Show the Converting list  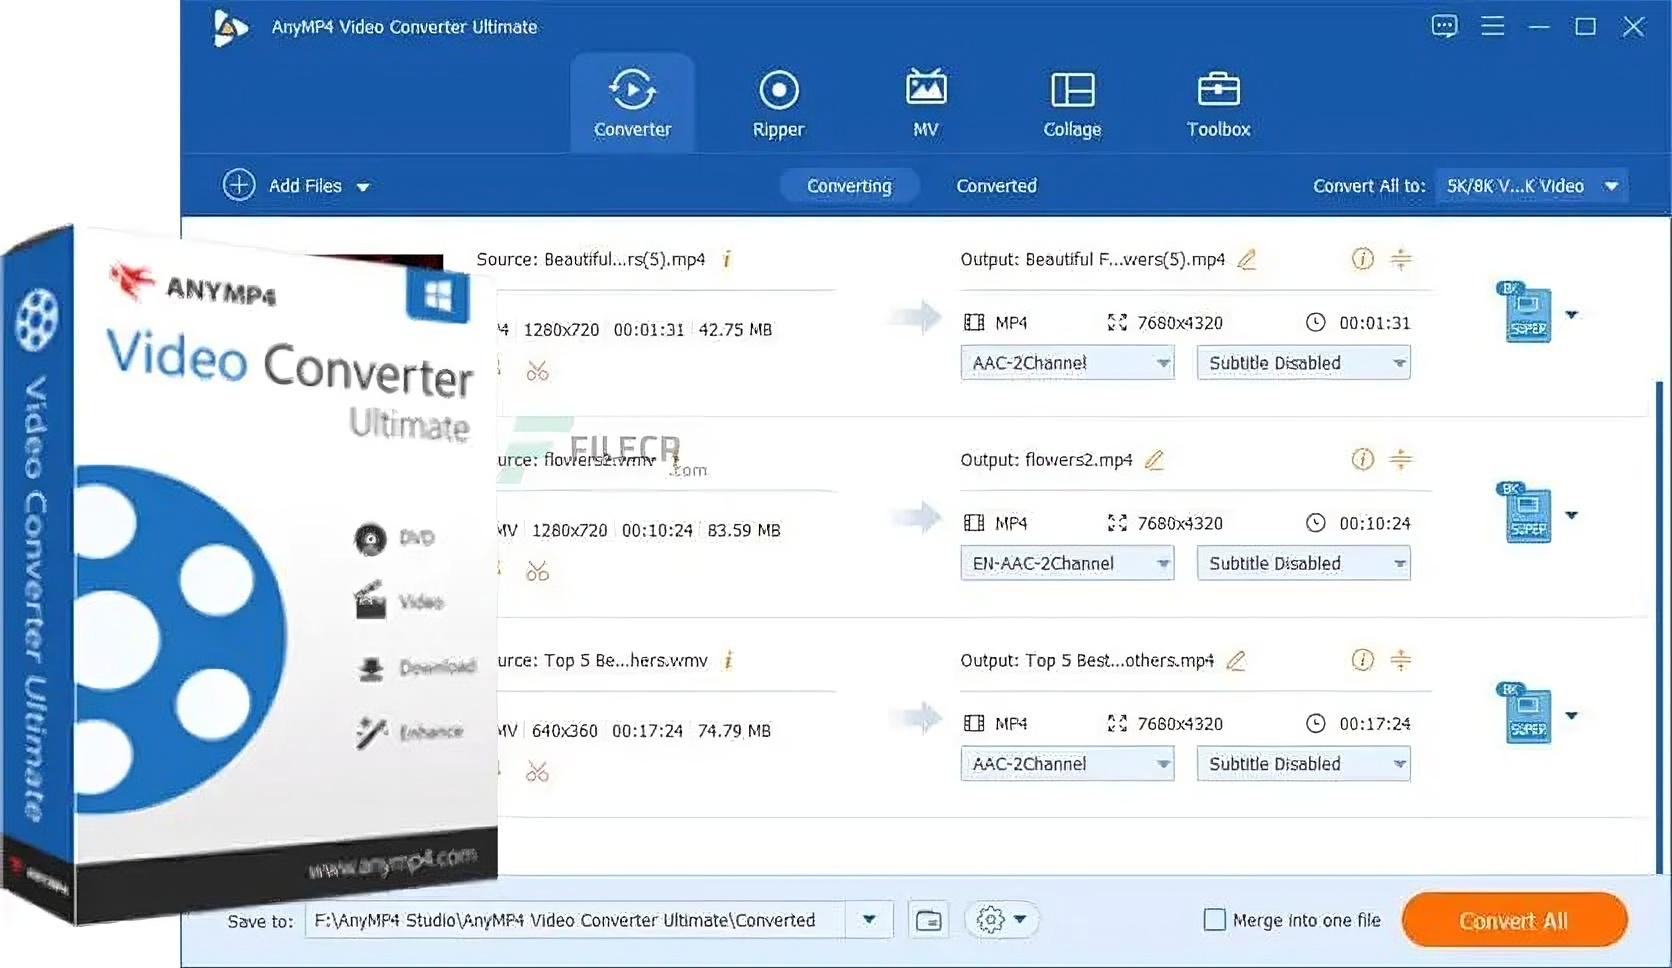point(849,186)
